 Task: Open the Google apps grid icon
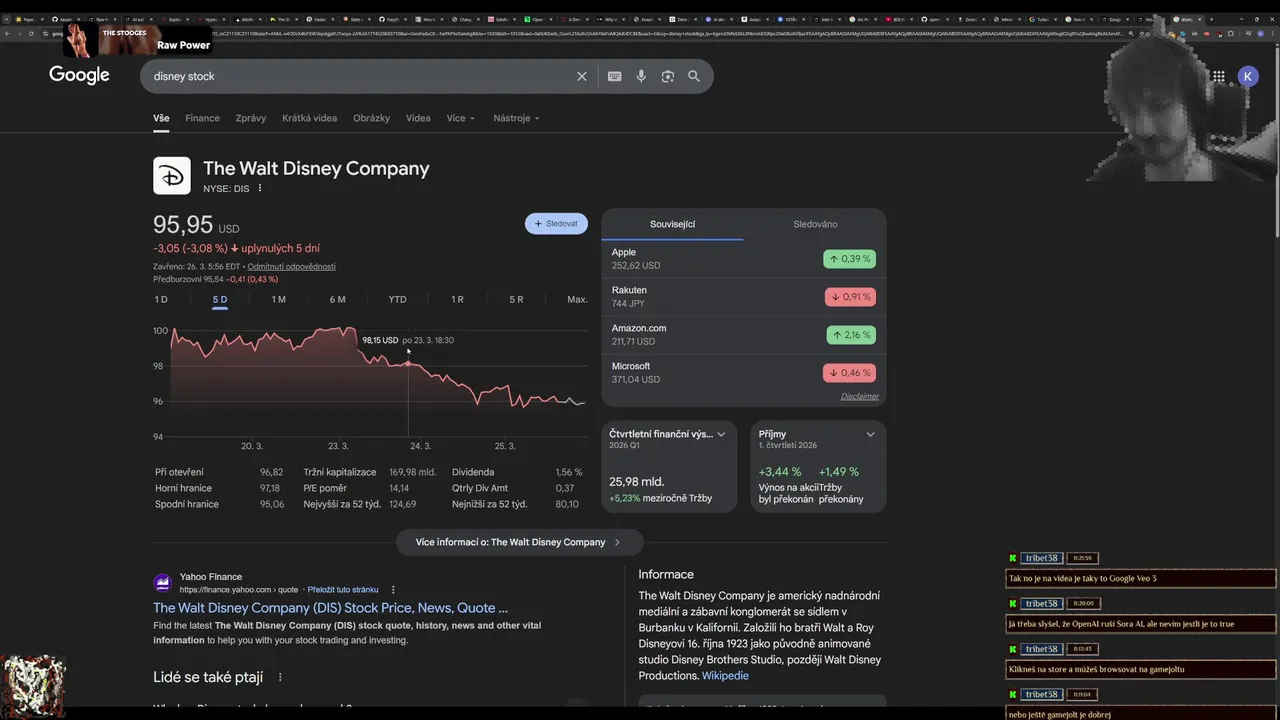(1218, 76)
